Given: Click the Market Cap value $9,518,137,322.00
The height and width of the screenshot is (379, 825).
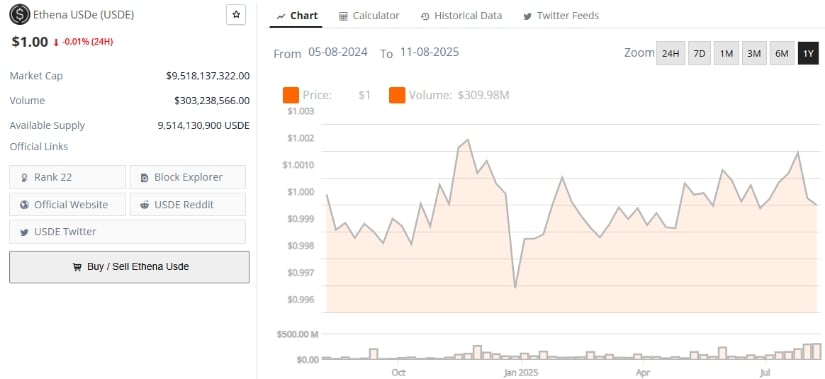Looking at the screenshot, I should click(208, 76).
